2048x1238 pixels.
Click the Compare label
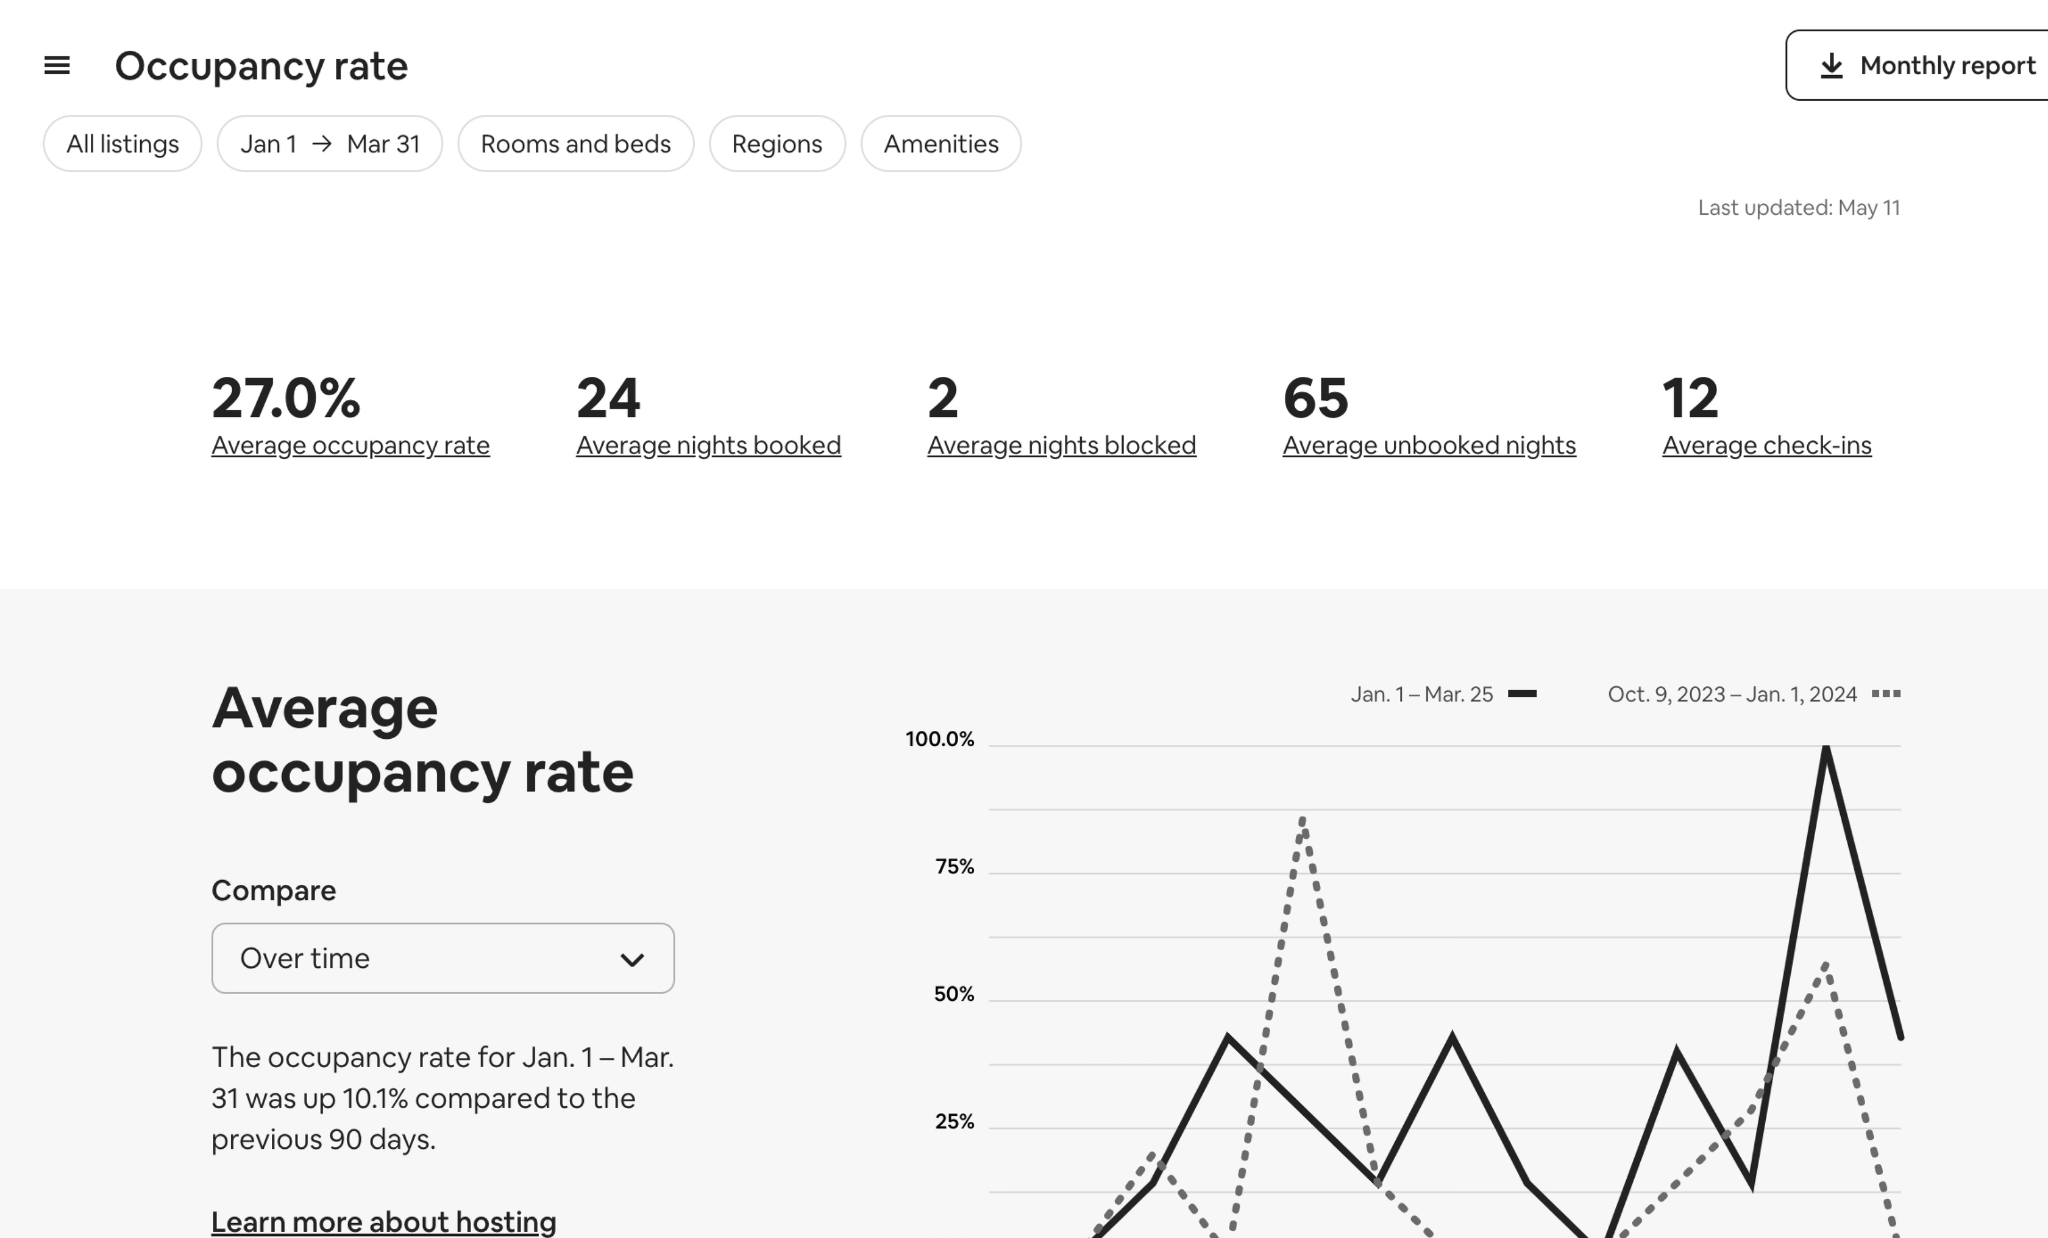coord(274,890)
